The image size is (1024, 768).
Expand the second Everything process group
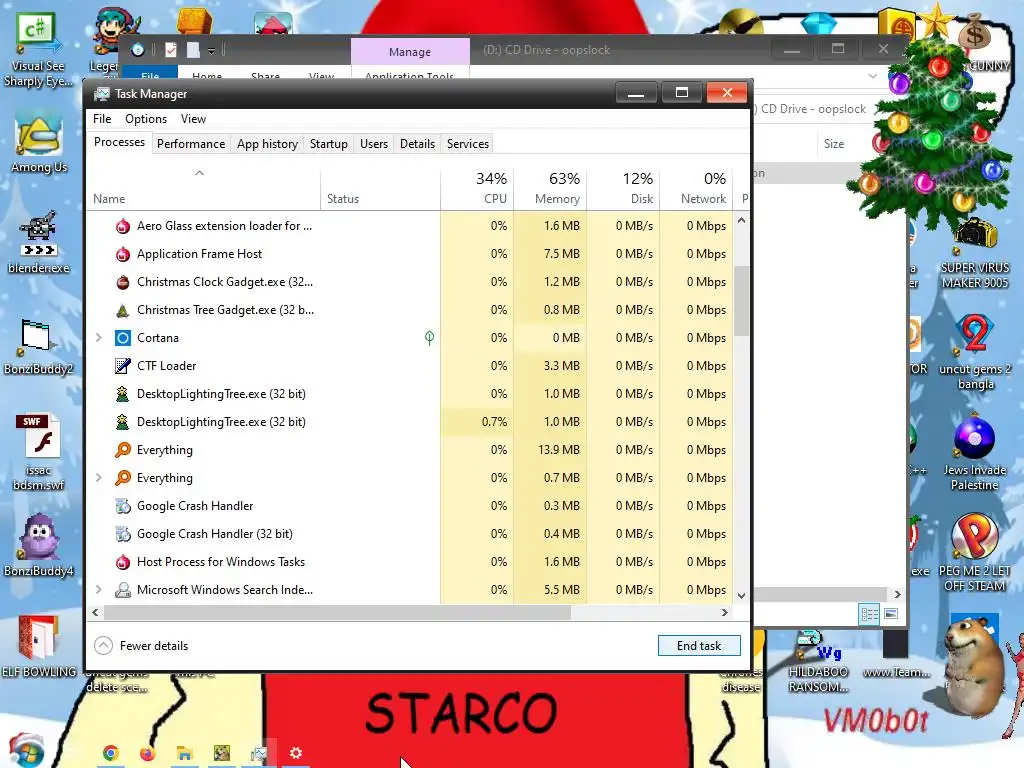pos(99,478)
